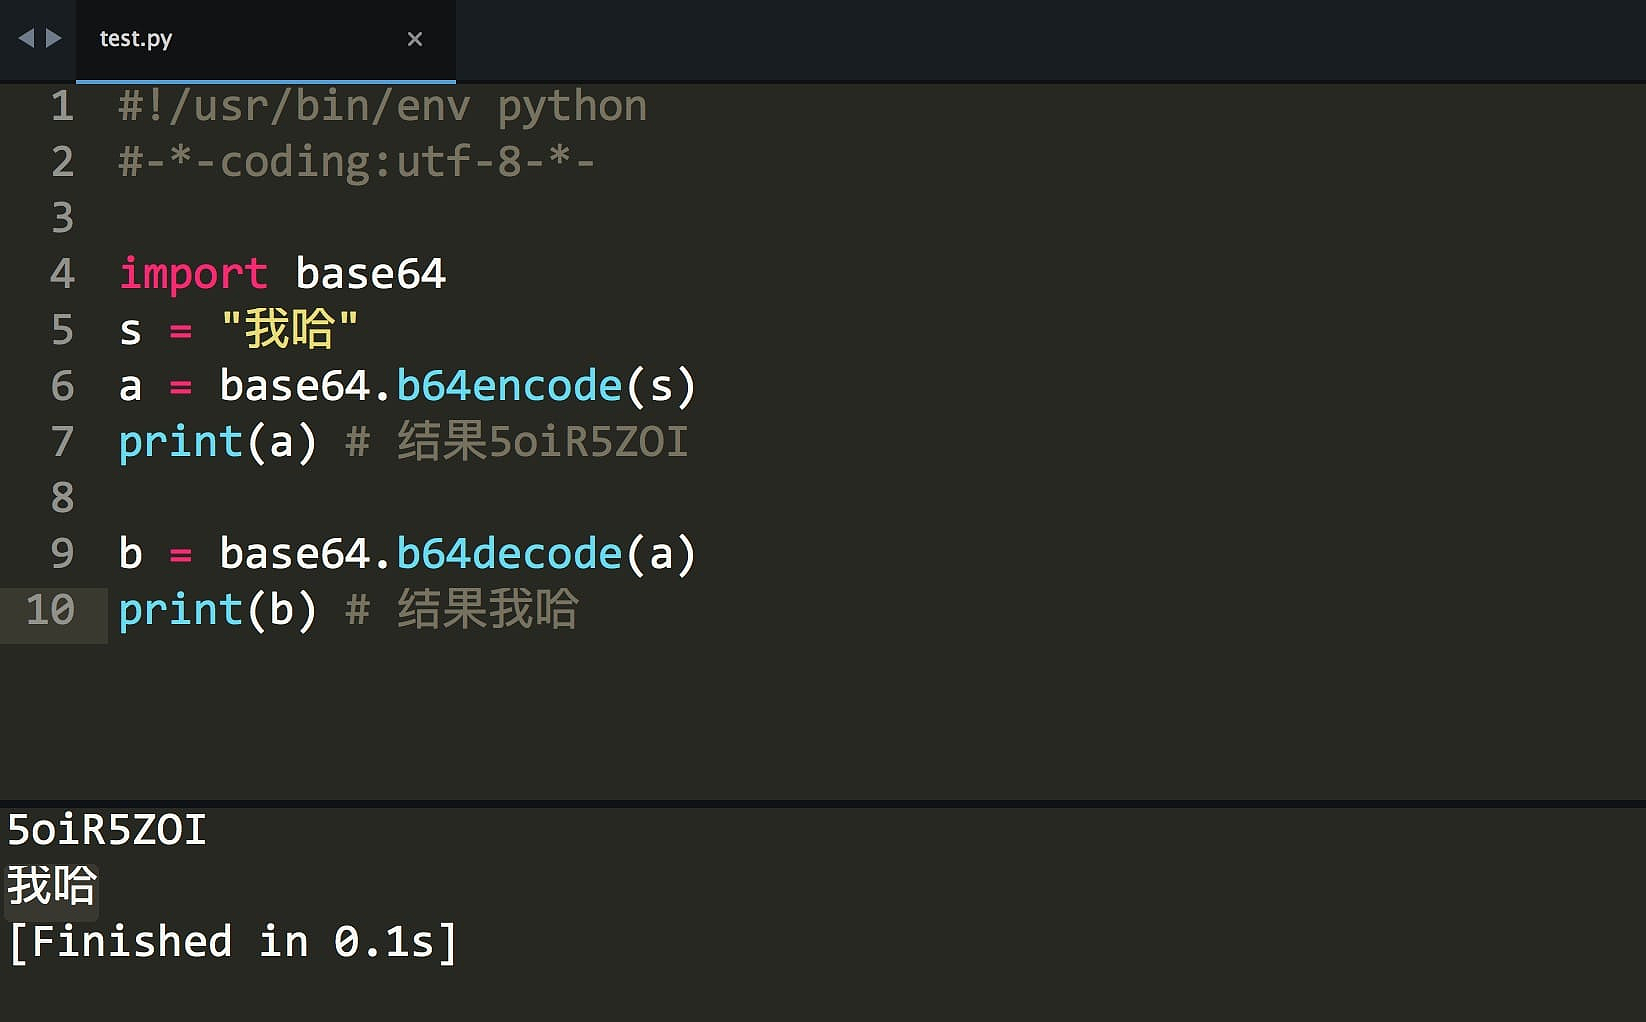The height and width of the screenshot is (1022, 1646).
Task: Click empty line 8 in editor gutter
Action: 62,498
